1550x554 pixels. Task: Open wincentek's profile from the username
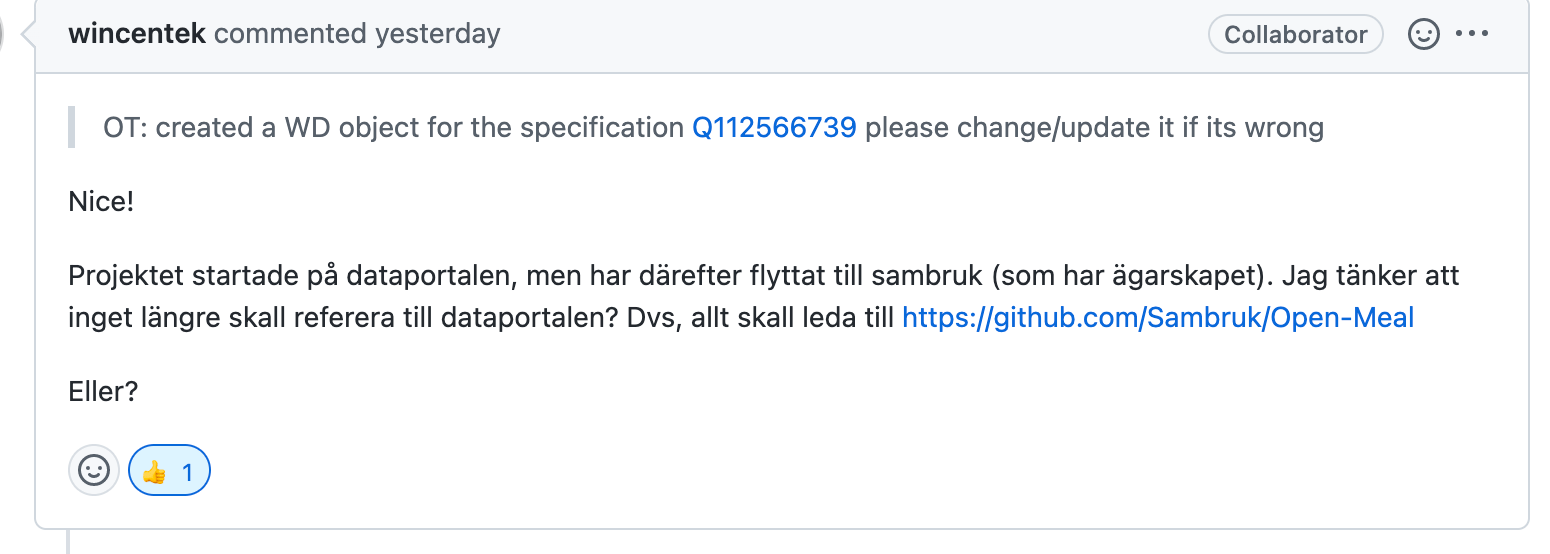(137, 34)
